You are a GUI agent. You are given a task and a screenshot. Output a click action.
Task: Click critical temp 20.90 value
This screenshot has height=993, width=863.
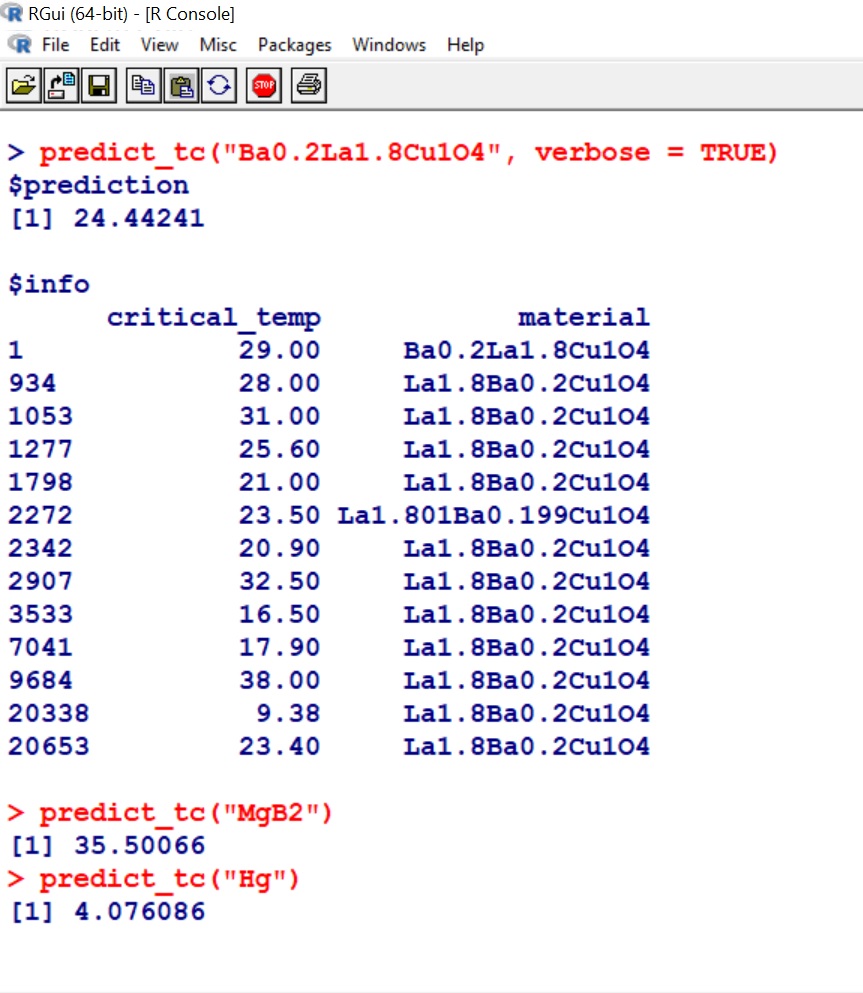click(279, 548)
